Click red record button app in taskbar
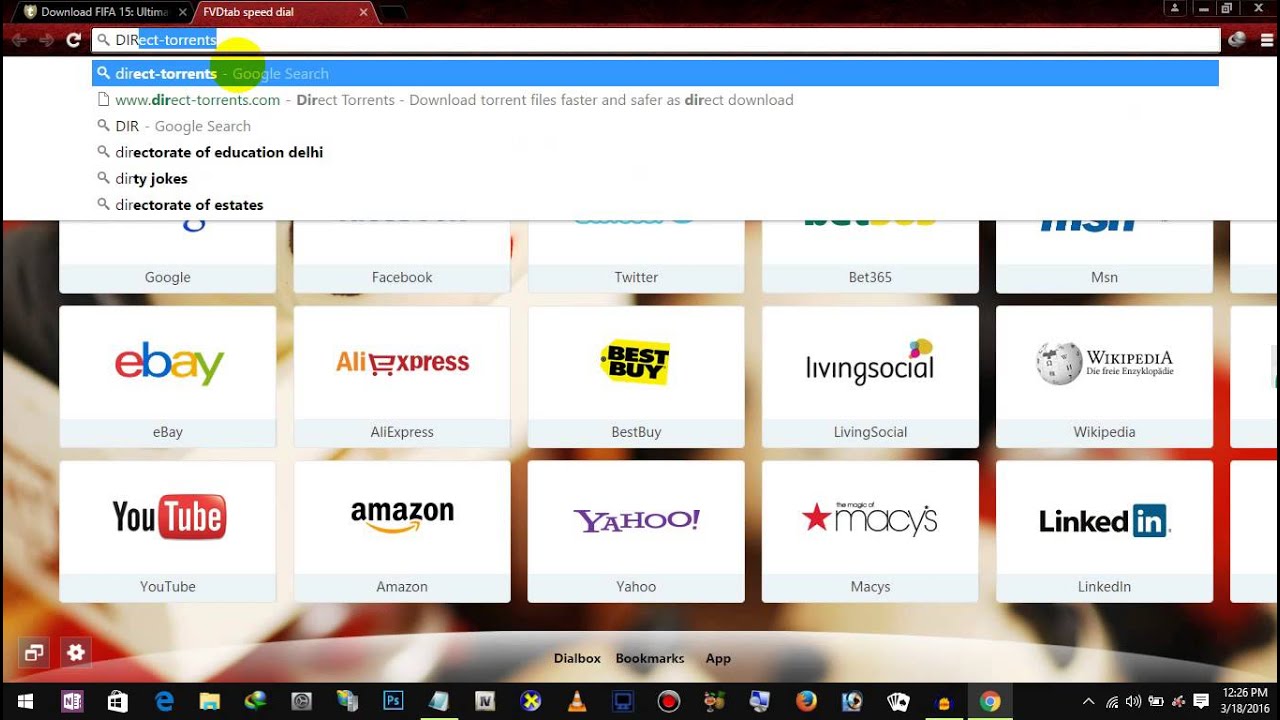Screen dimensions: 1280x720 click(x=669, y=701)
